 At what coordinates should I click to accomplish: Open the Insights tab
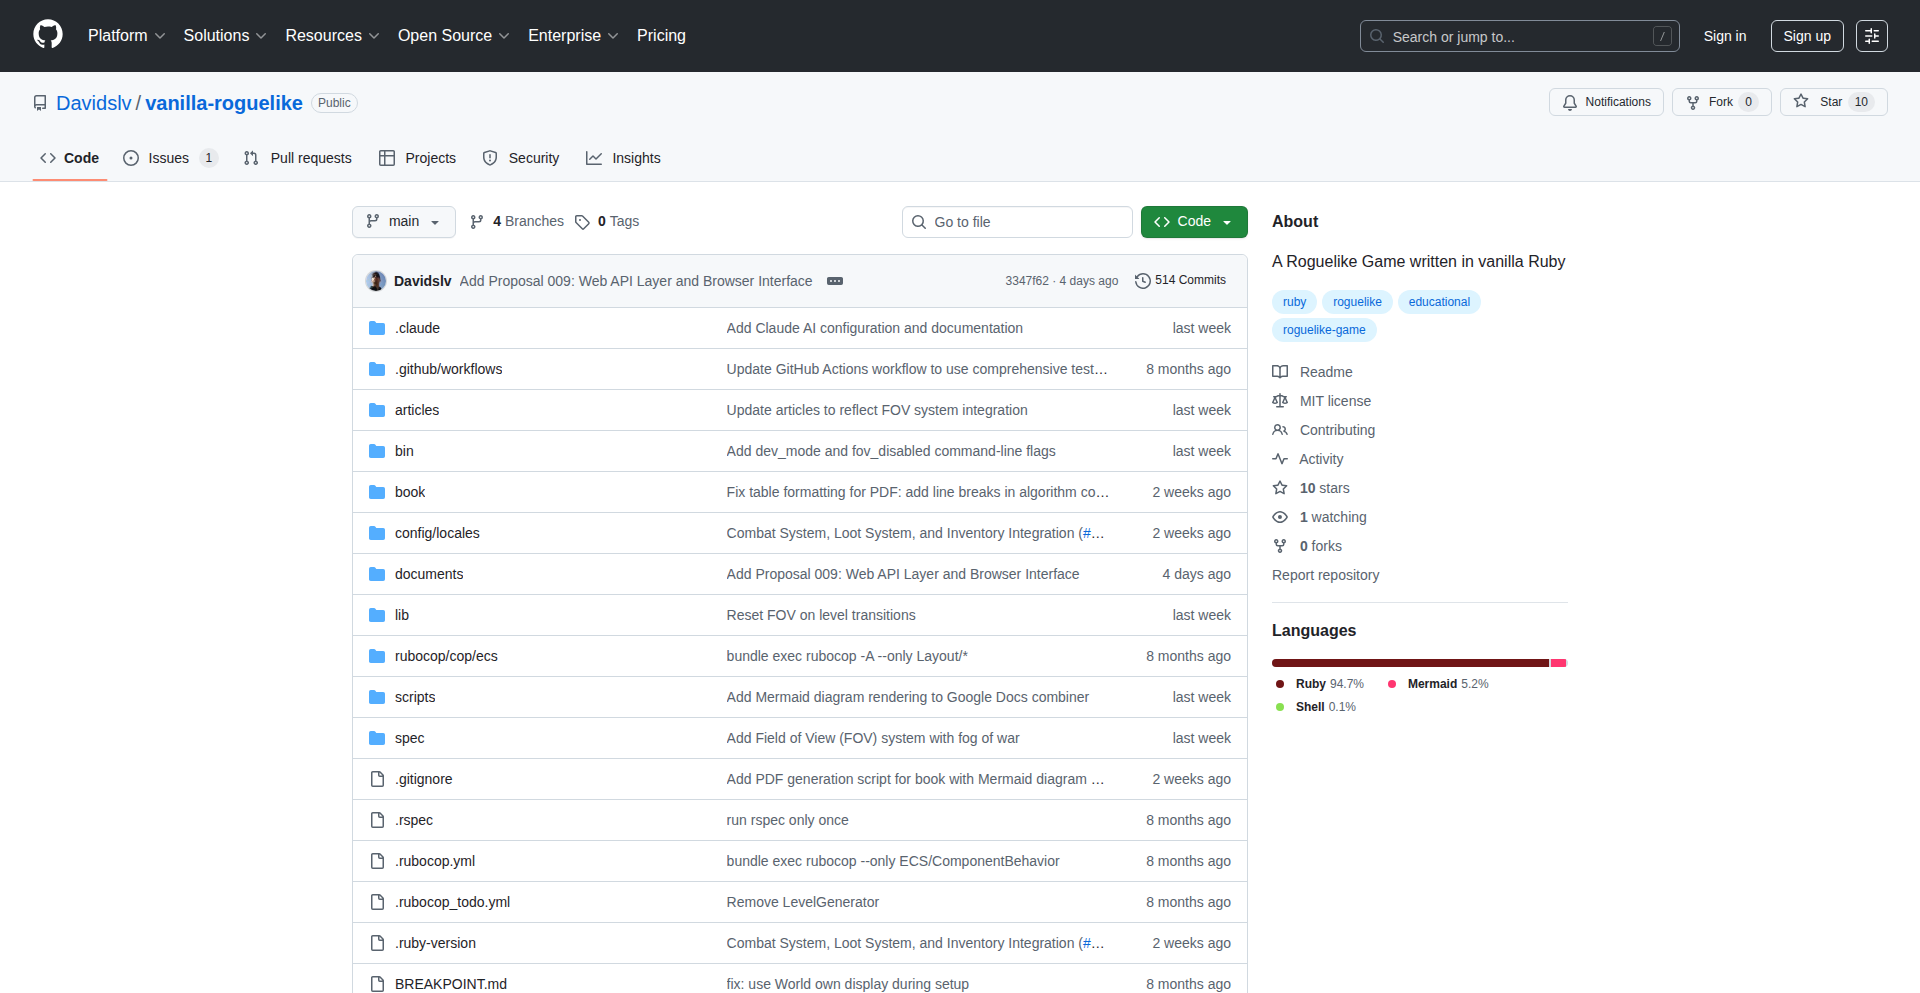pos(623,158)
